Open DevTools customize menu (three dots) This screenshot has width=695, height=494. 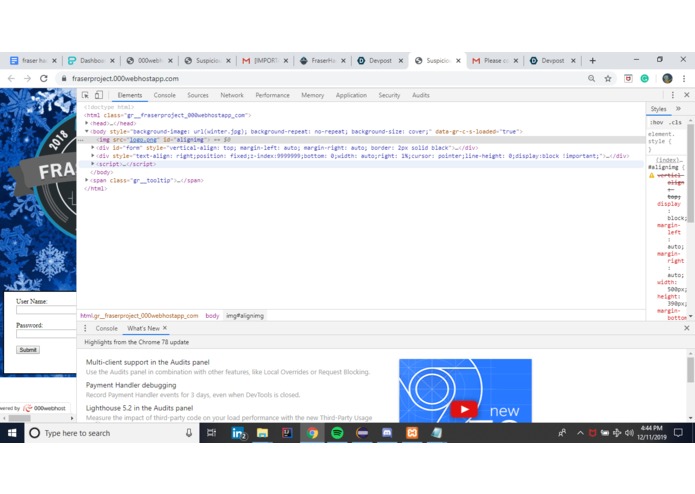(x=673, y=95)
